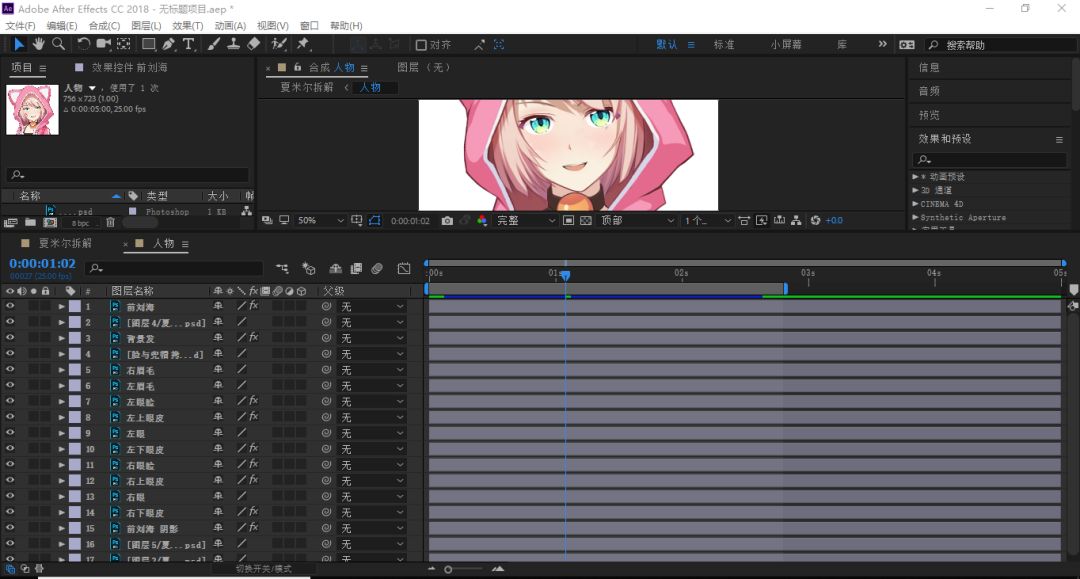Select the Rectangle shape tool

(x=148, y=44)
